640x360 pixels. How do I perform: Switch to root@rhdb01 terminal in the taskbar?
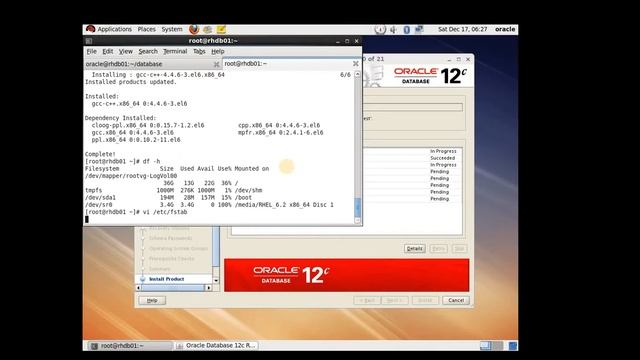coord(129,346)
